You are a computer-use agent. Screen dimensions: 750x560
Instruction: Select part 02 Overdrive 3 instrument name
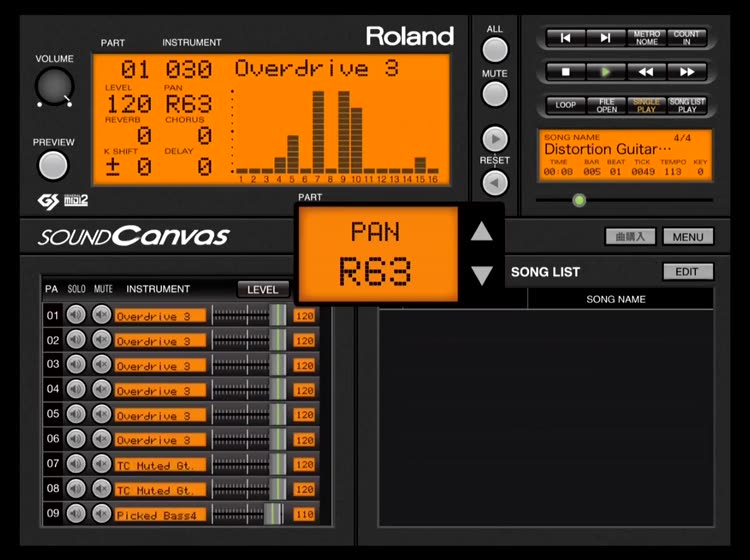coord(160,341)
